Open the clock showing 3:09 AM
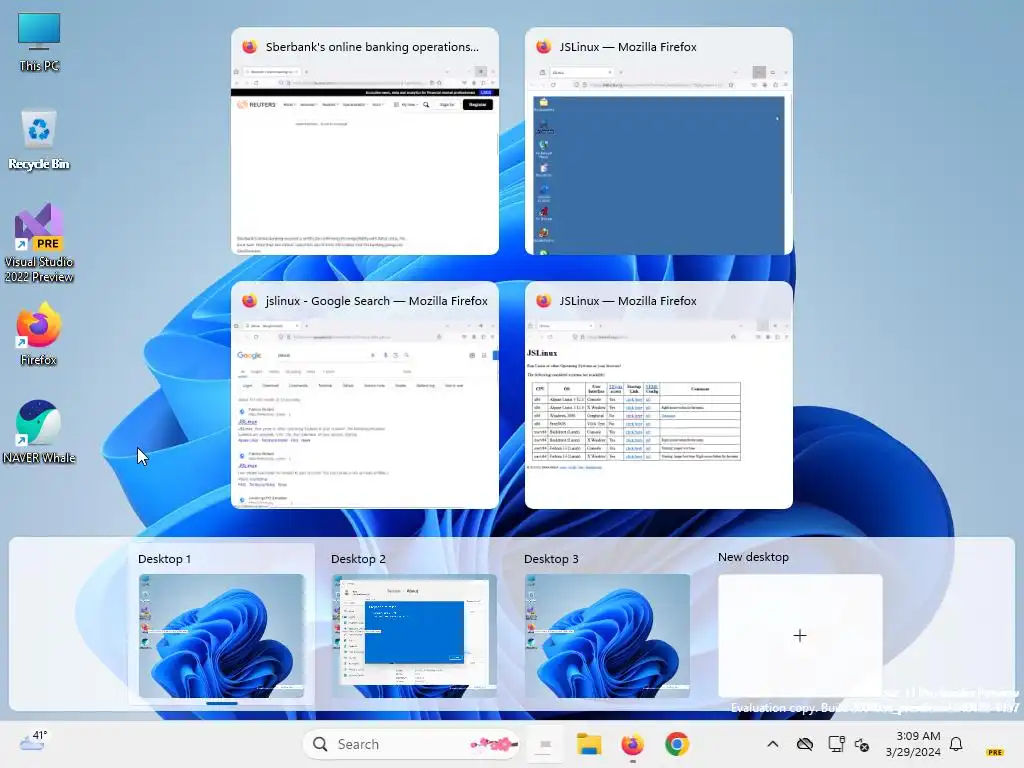This screenshot has width=1024, height=768. pos(913,744)
